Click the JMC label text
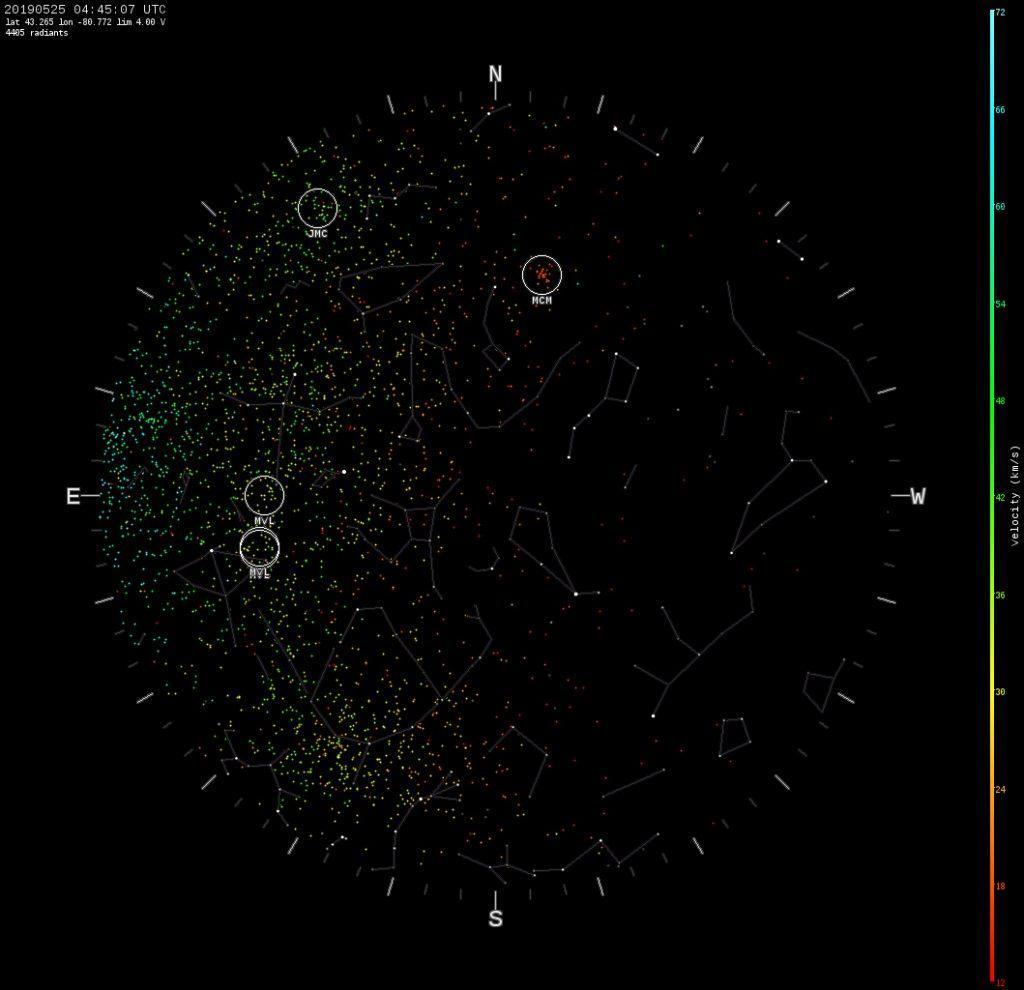The height and width of the screenshot is (990, 1024). 317,232
